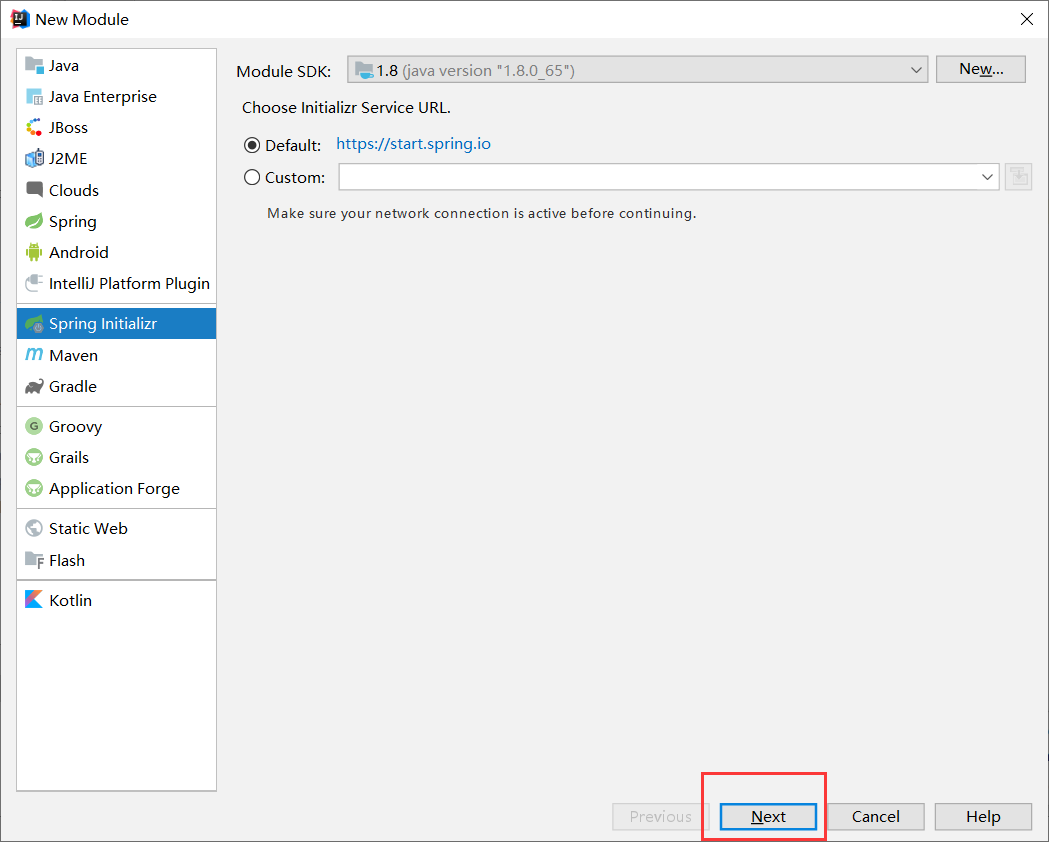Viewport: 1049px width, 842px height.
Task: Click the Next button
Action: coord(768,817)
